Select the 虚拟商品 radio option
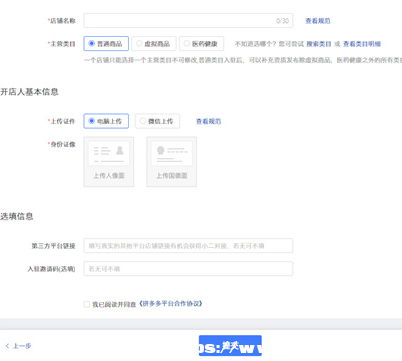 (x=154, y=44)
